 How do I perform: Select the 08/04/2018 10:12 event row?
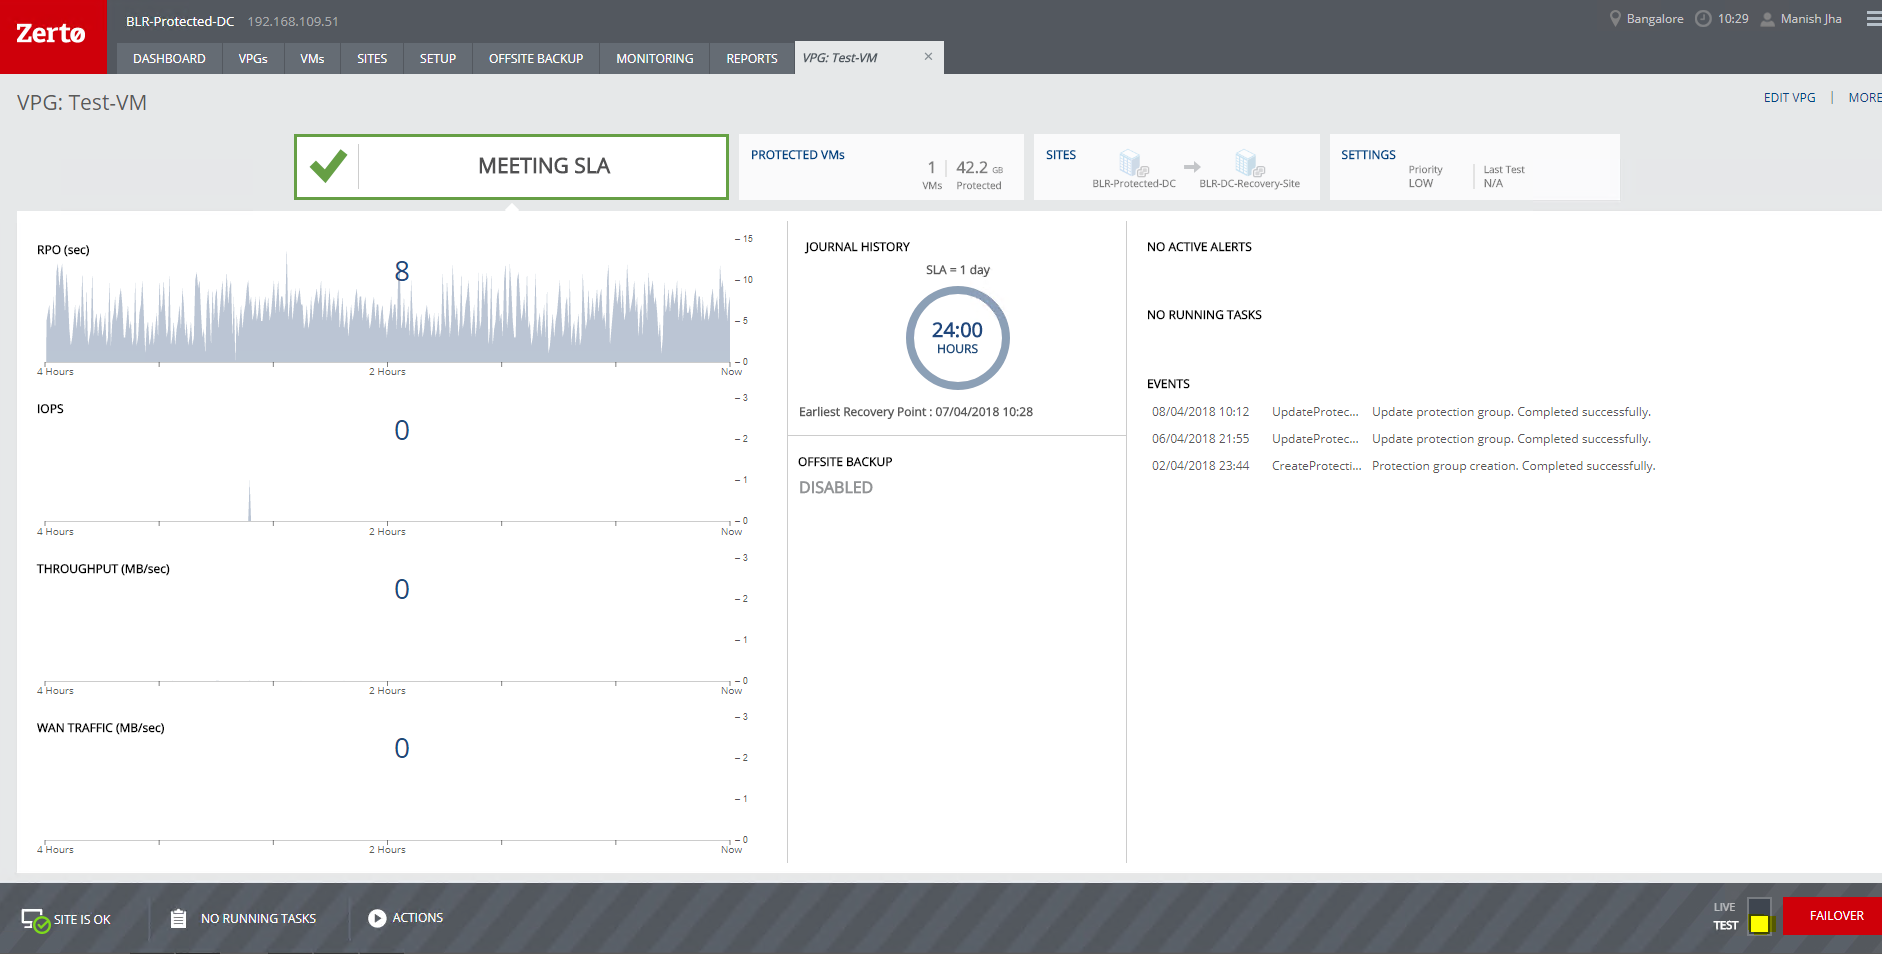tap(1400, 412)
